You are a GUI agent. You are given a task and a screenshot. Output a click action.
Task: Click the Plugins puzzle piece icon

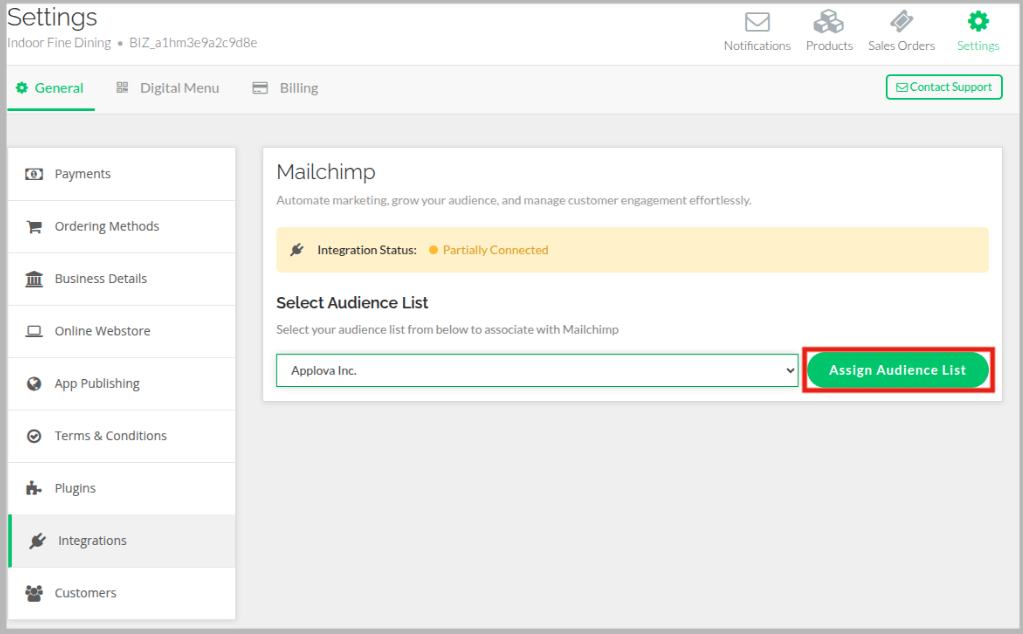[x=34, y=489]
